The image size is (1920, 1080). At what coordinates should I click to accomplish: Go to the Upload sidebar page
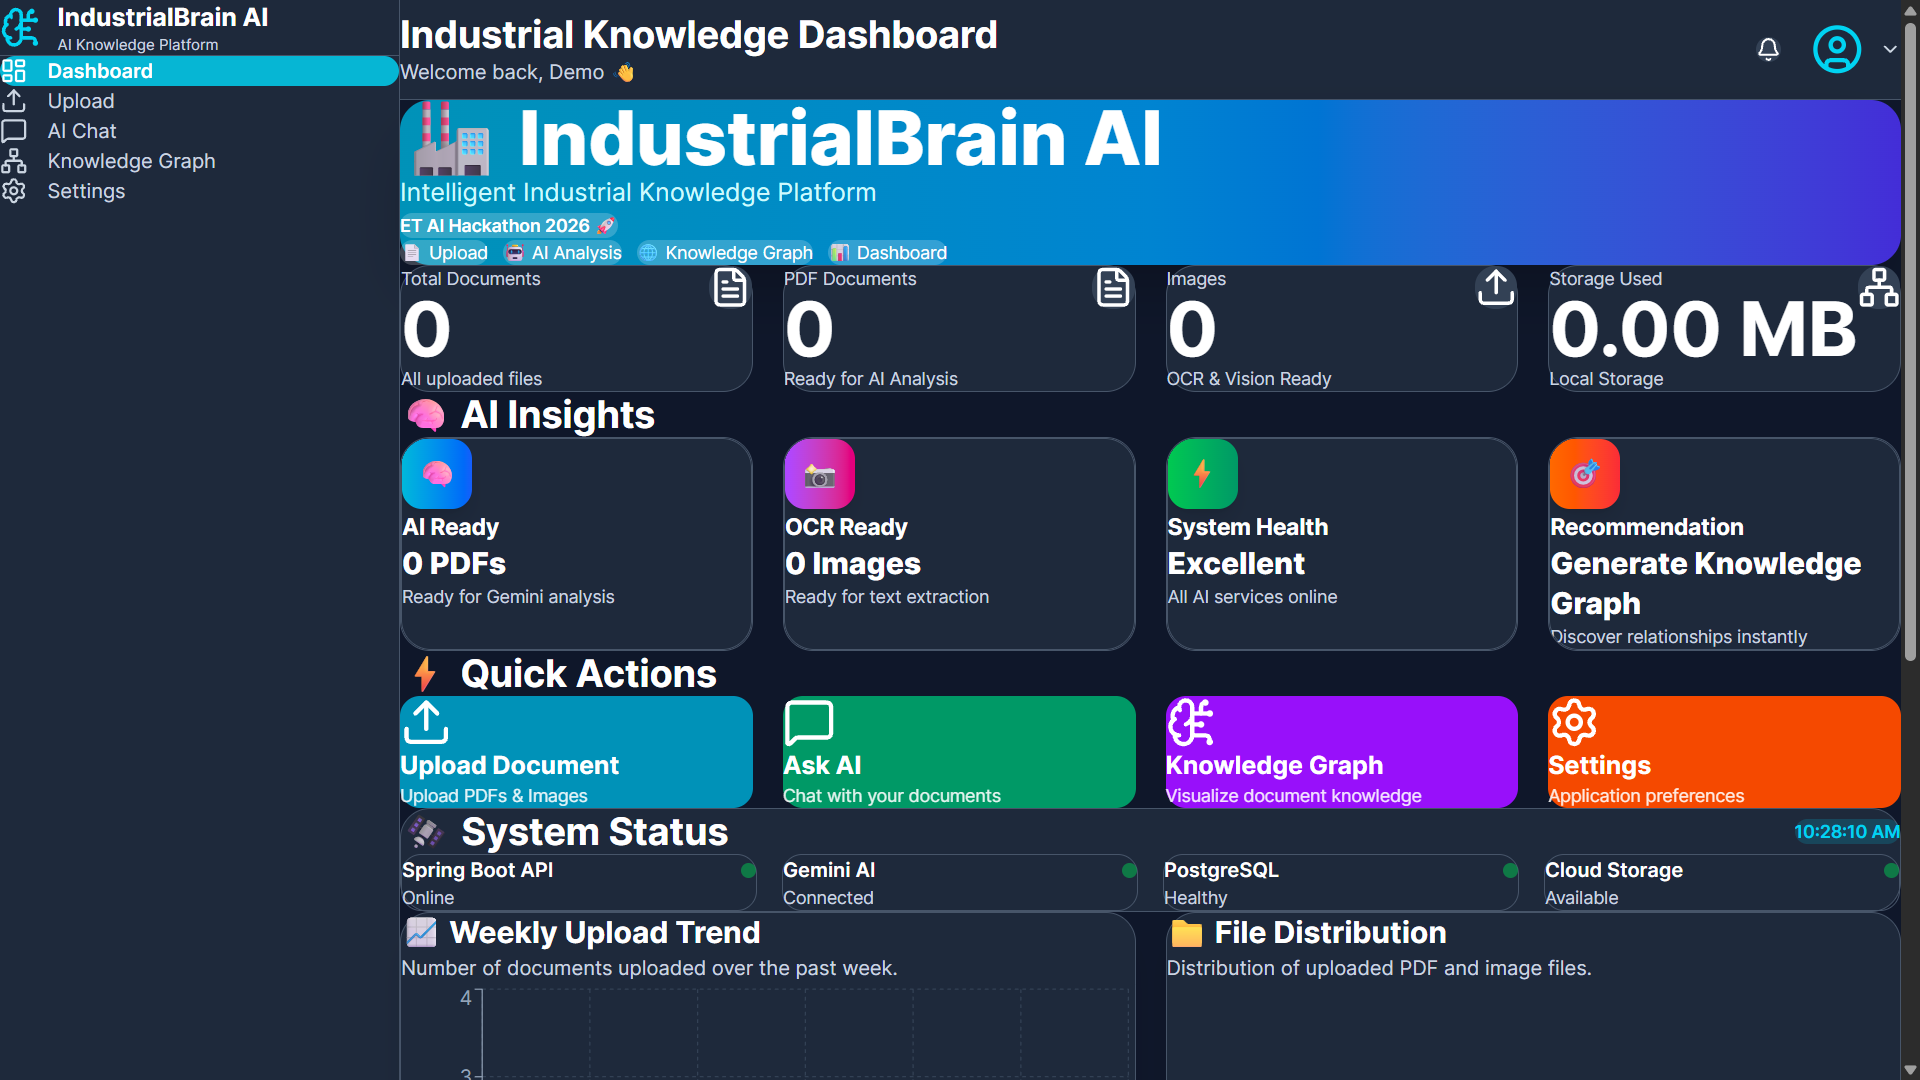pyautogui.click(x=199, y=101)
